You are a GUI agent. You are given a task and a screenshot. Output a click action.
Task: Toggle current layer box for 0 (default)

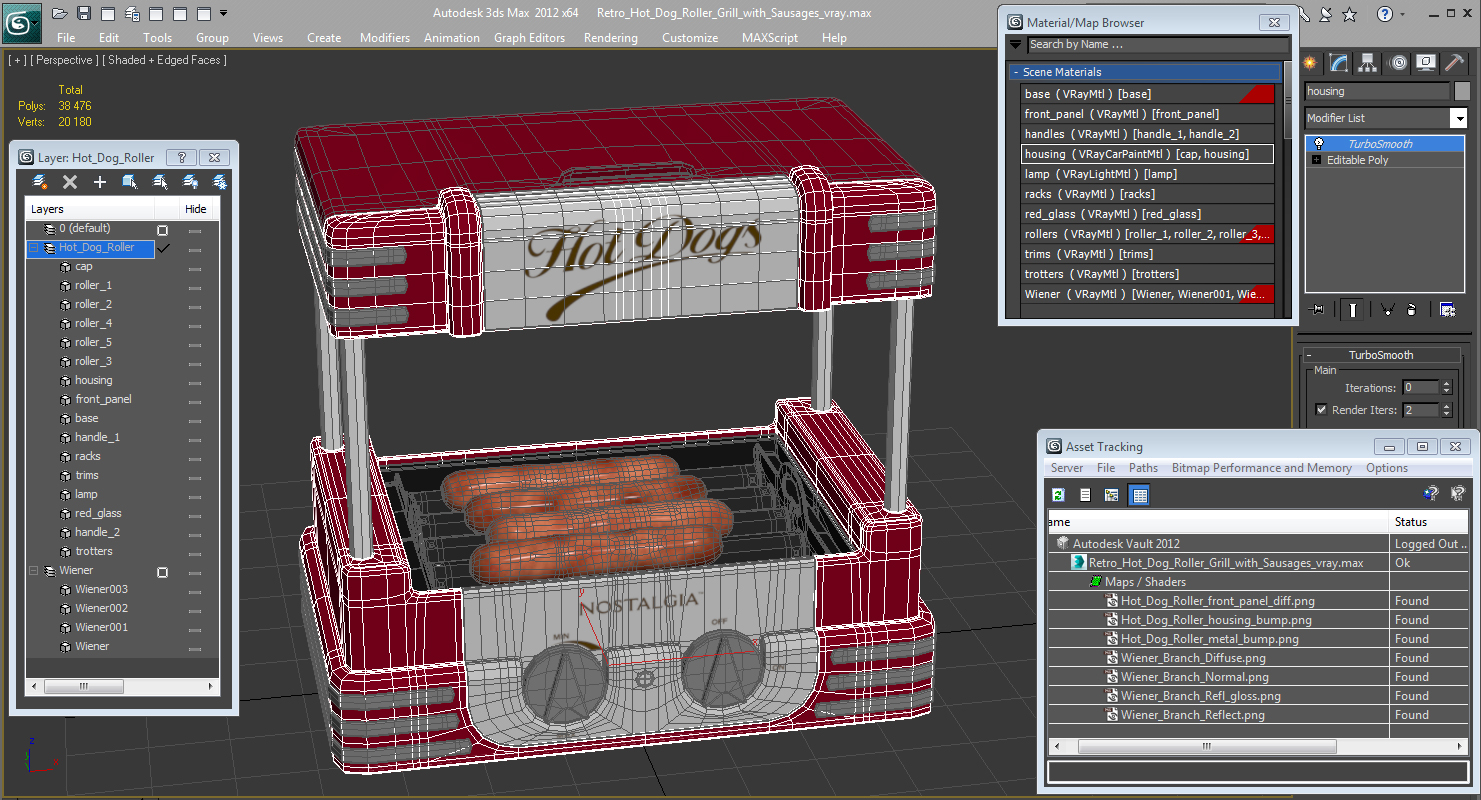click(x=162, y=229)
